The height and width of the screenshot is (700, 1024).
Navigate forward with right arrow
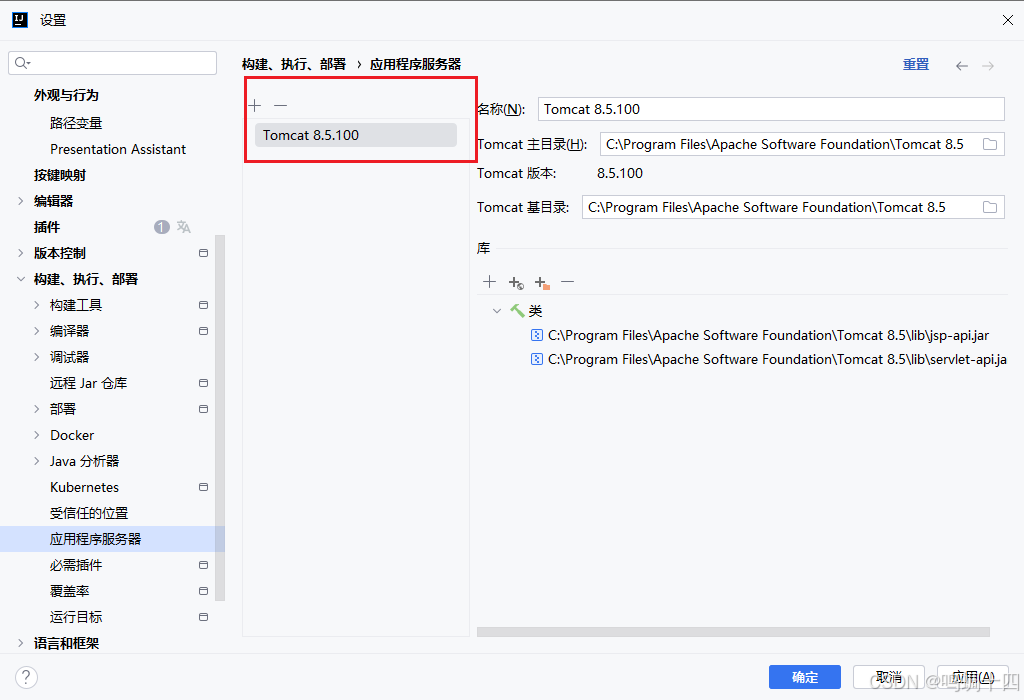(988, 66)
